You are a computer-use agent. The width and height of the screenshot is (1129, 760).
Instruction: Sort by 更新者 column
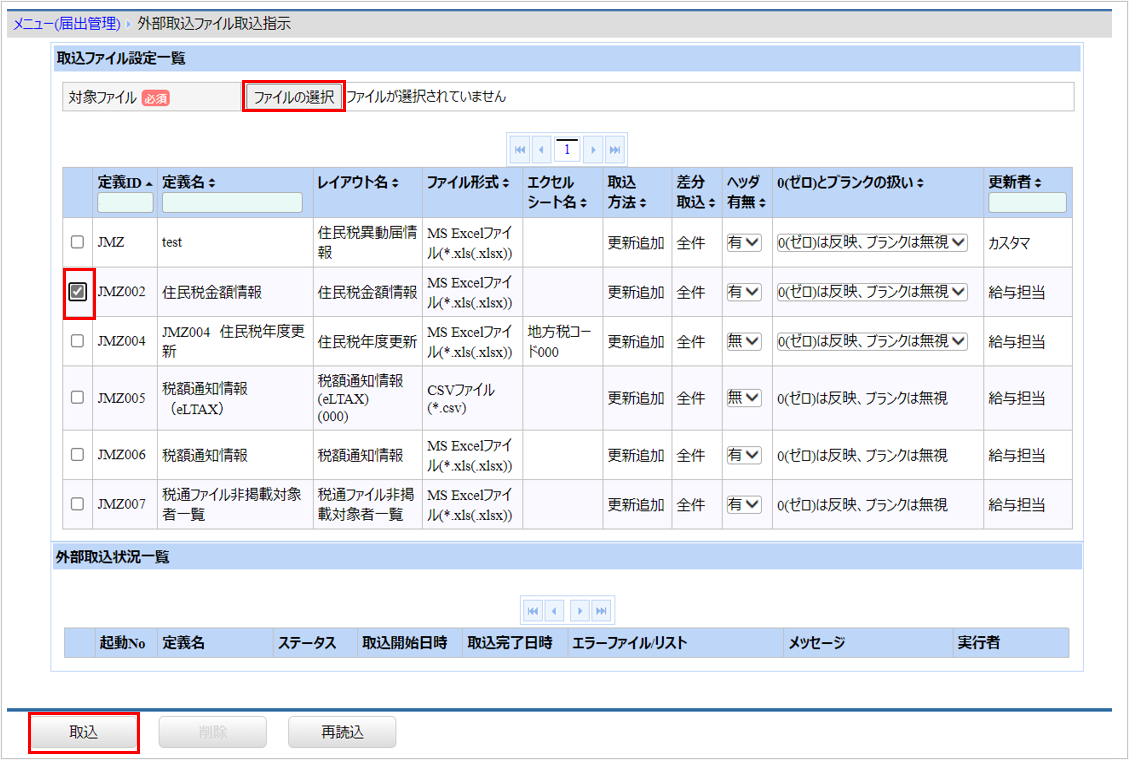(x=1015, y=183)
